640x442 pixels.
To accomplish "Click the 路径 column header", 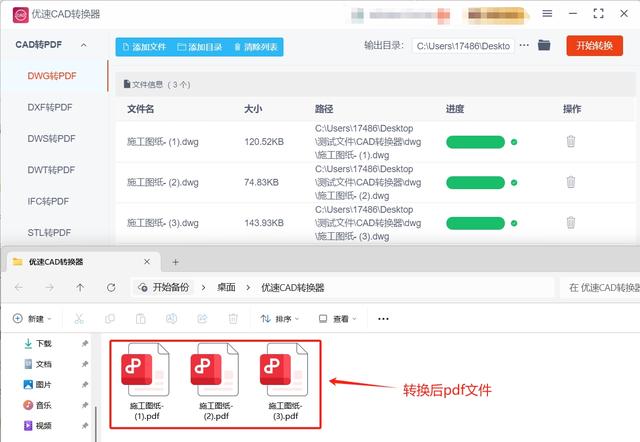I will [x=324, y=109].
